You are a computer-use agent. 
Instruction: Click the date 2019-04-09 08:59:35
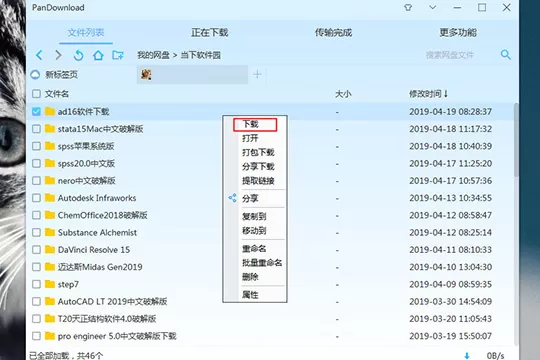tap(450, 284)
